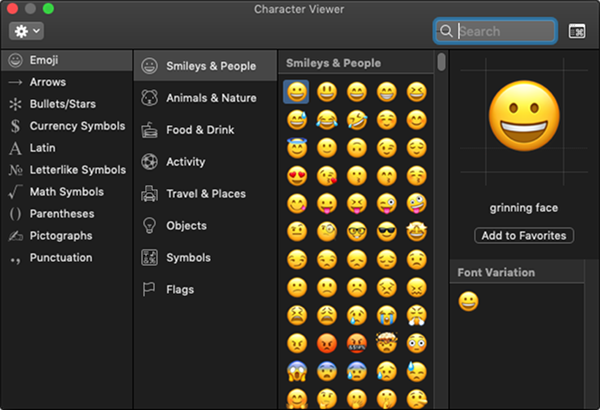This screenshot has height=410, width=600.
Task: Open the Symbols subcategory
Action: click(x=205, y=258)
